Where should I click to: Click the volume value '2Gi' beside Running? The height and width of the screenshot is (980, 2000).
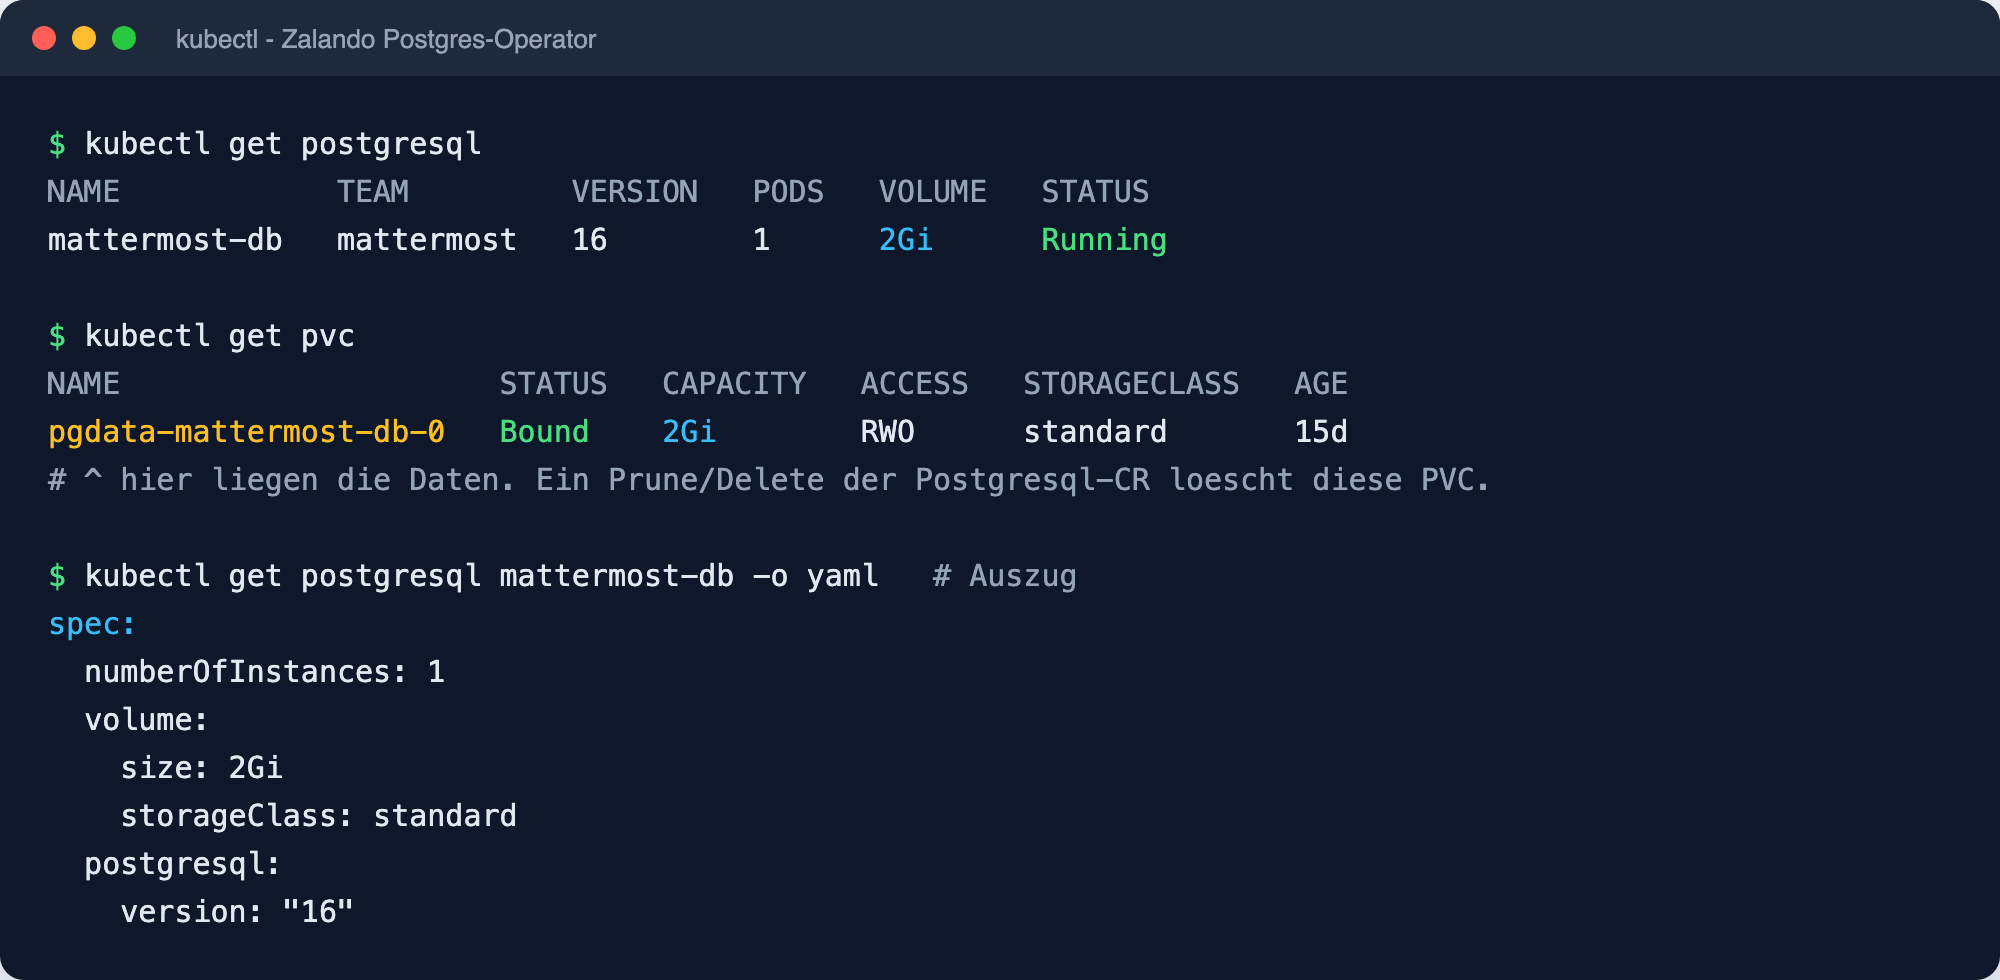(x=906, y=240)
